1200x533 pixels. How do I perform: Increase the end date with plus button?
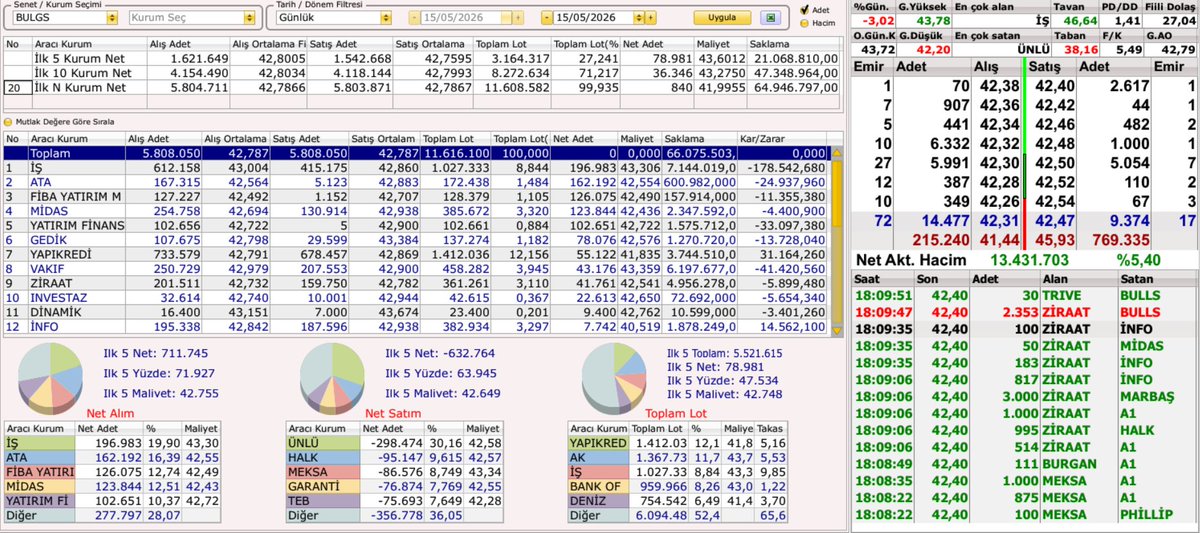coord(650,18)
